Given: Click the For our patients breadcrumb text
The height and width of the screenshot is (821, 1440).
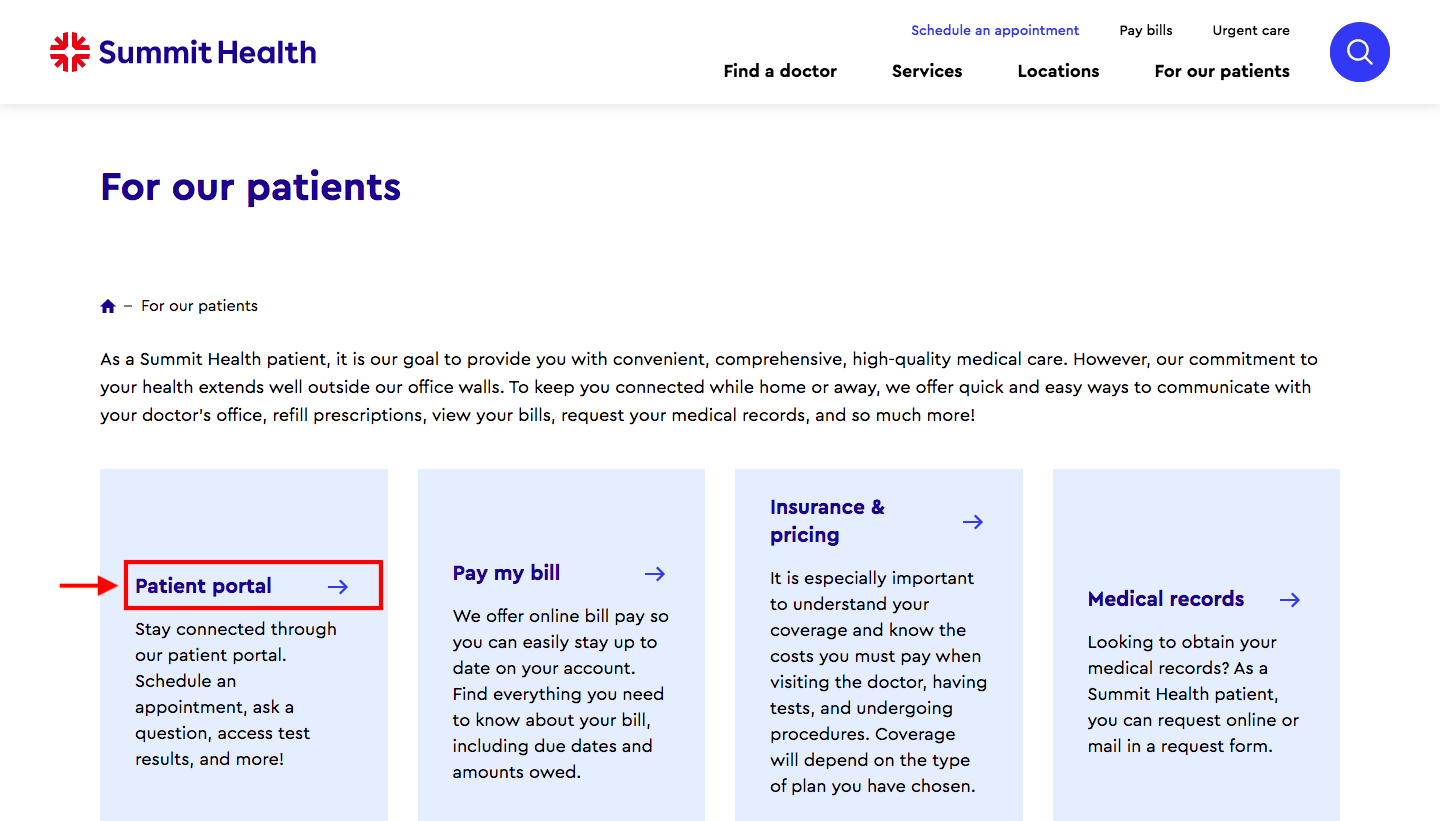Looking at the screenshot, I should click(199, 306).
